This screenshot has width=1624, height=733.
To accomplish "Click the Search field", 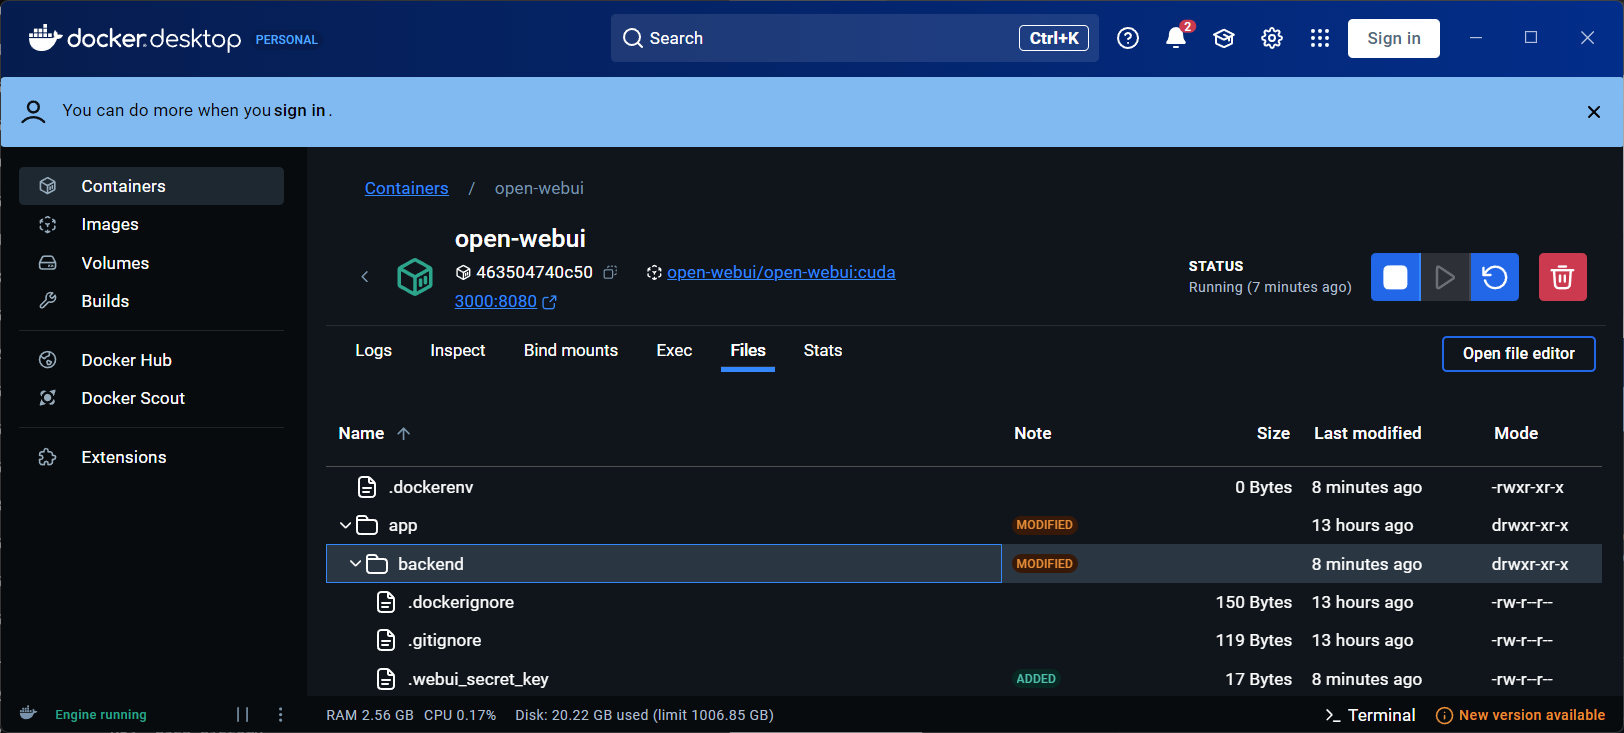I will click(x=855, y=38).
